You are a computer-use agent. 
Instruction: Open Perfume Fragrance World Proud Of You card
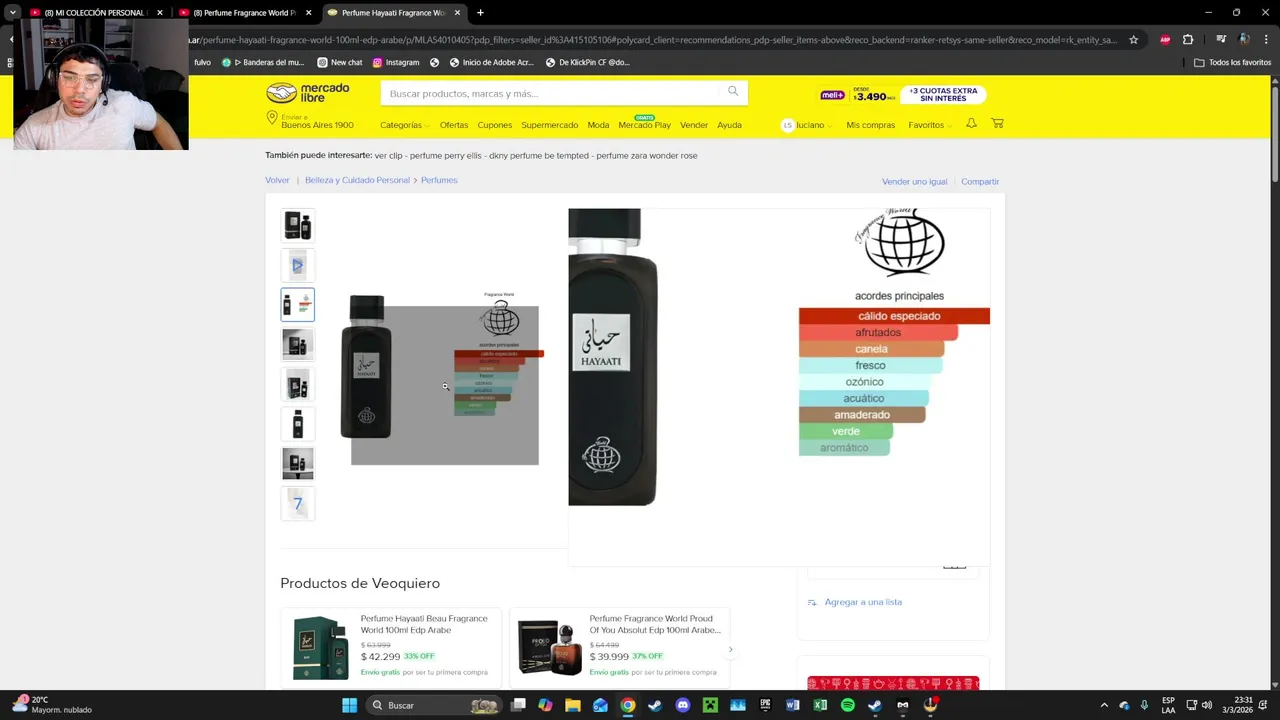(619, 647)
